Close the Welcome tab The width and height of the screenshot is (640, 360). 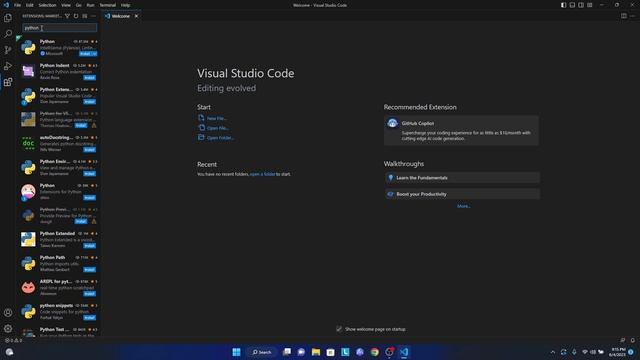coord(136,16)
